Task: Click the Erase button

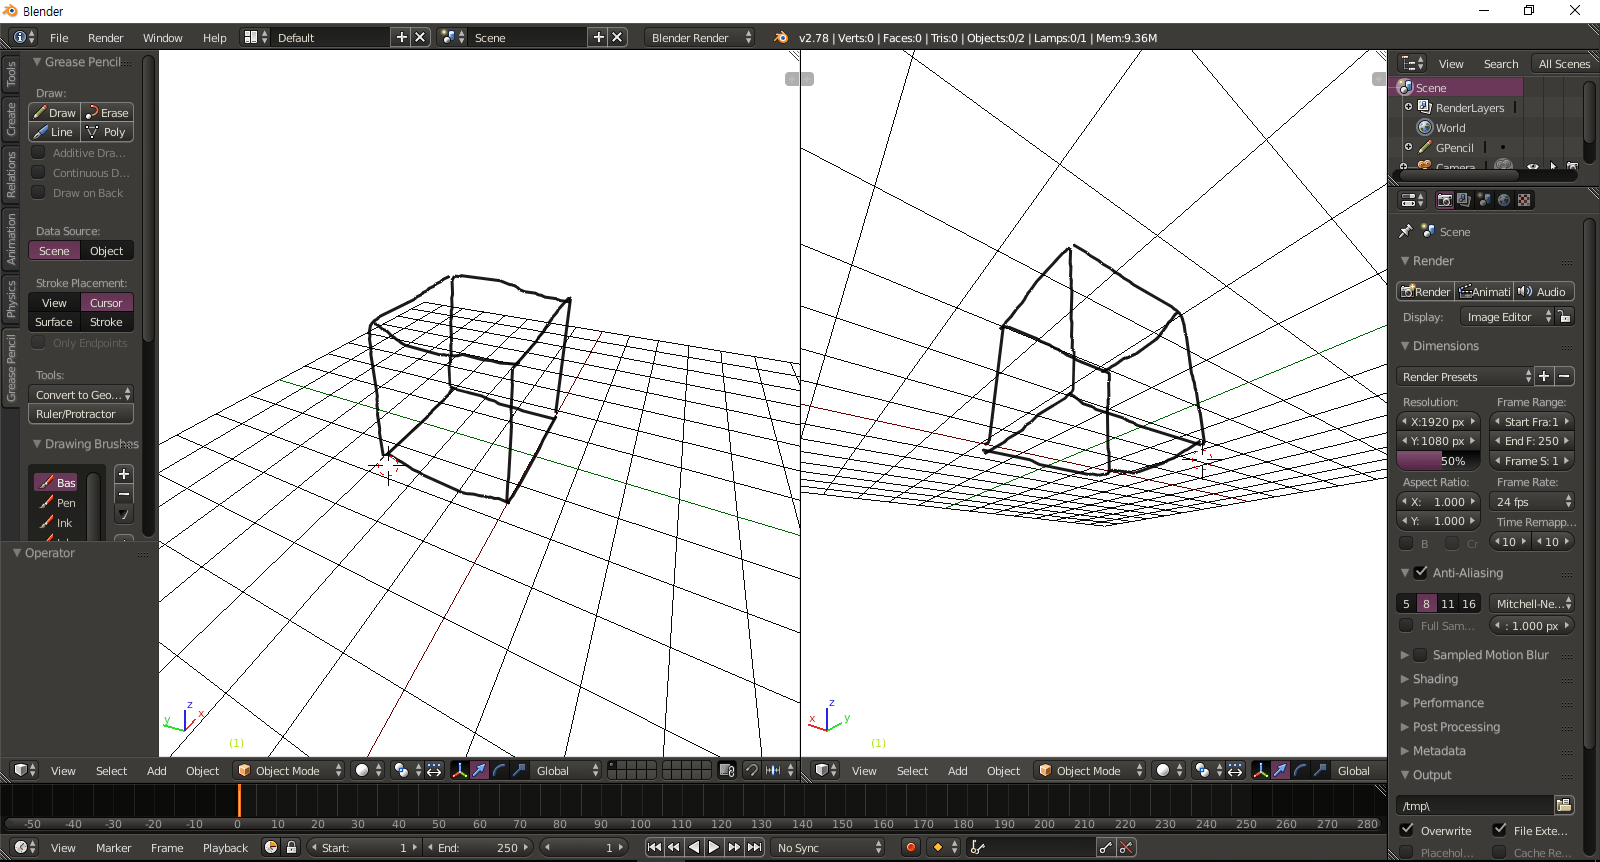Action: [x=107, y=112]
